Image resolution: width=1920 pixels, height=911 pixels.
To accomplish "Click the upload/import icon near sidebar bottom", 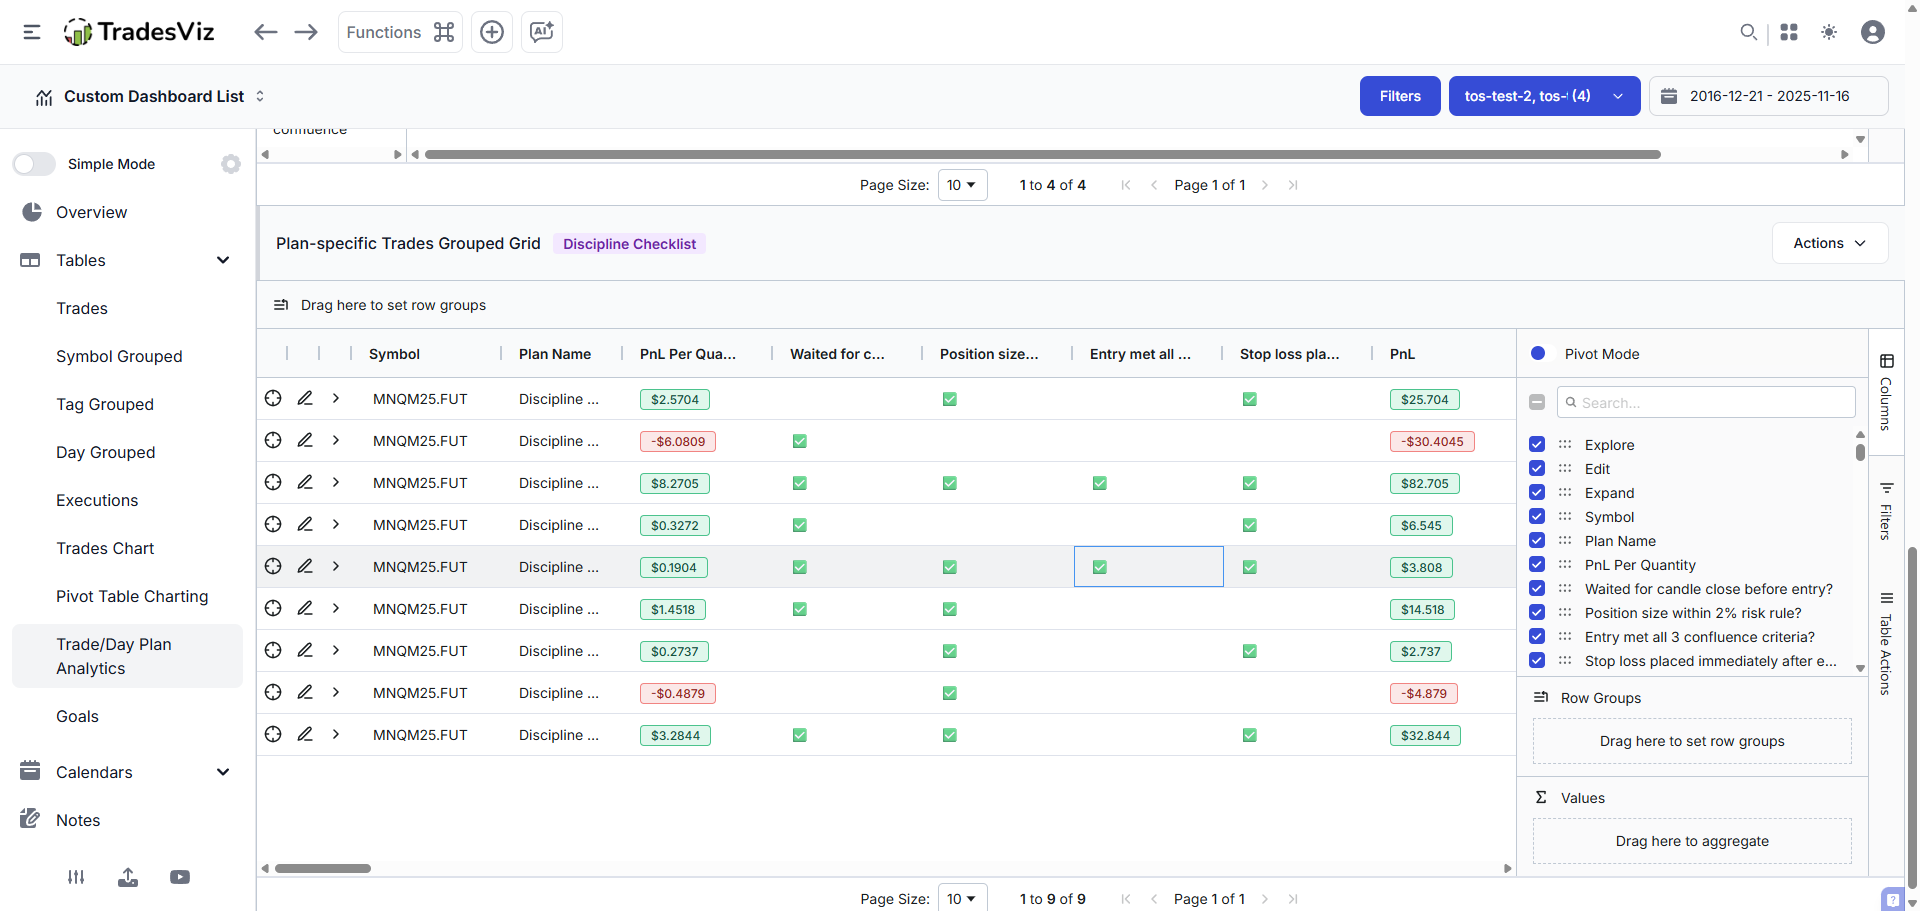I will point(128,877).
